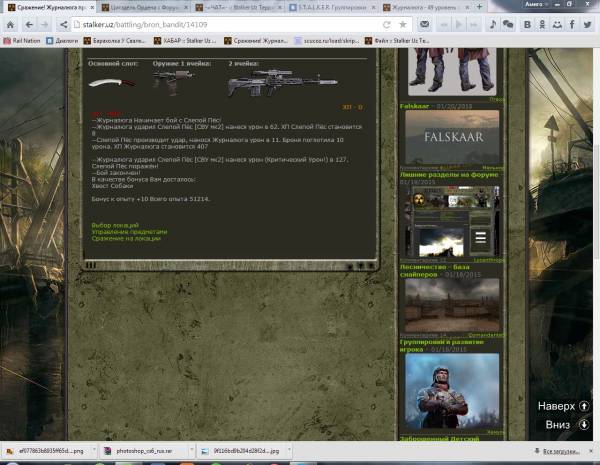Bookmark this page with the star
Screen dimensions: 600x465
coord(403,25)
